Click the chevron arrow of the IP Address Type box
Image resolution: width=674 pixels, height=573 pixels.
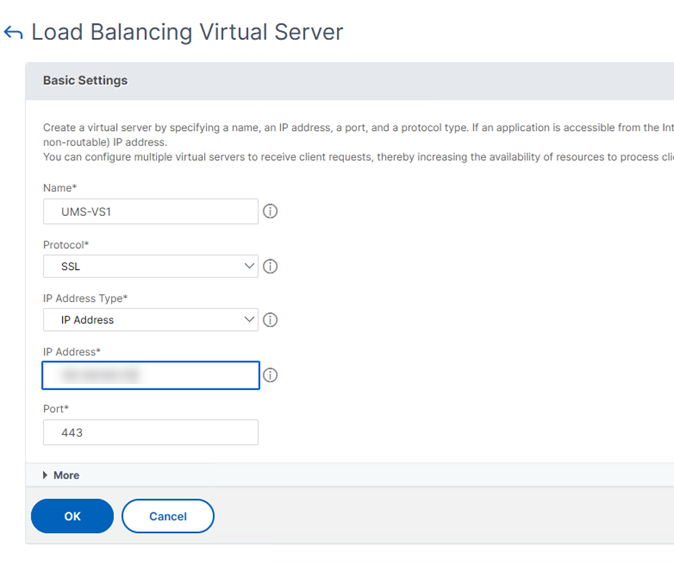click(250, 320)
